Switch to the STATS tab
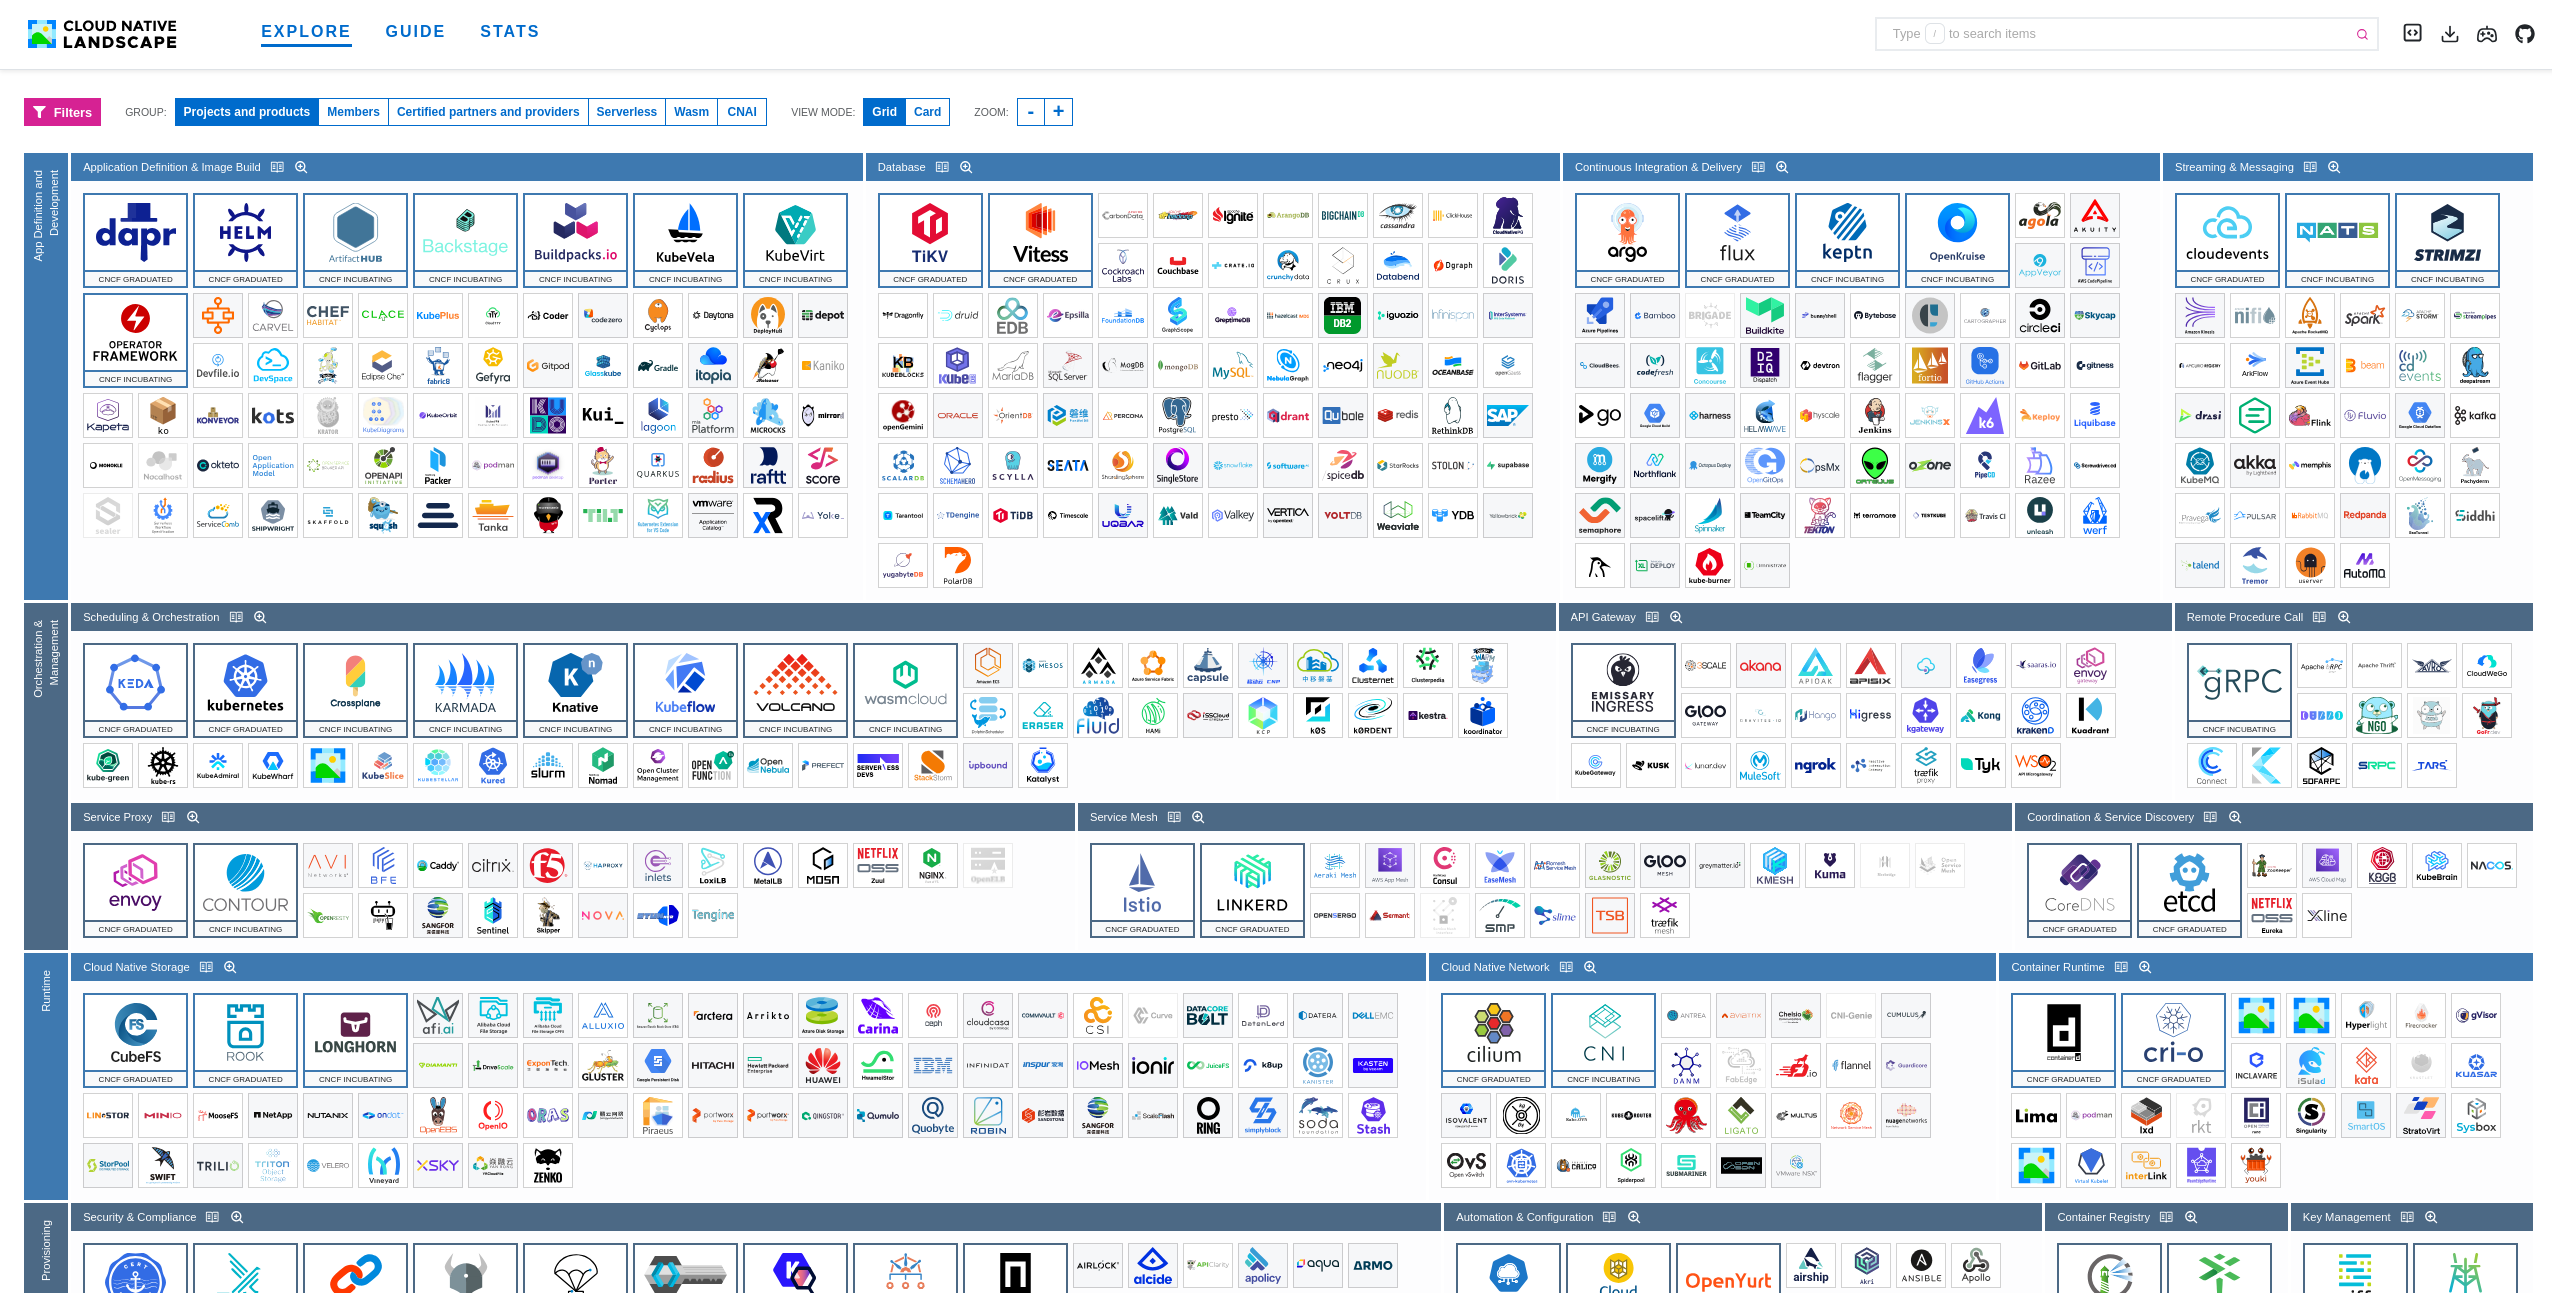 [510, 32]
